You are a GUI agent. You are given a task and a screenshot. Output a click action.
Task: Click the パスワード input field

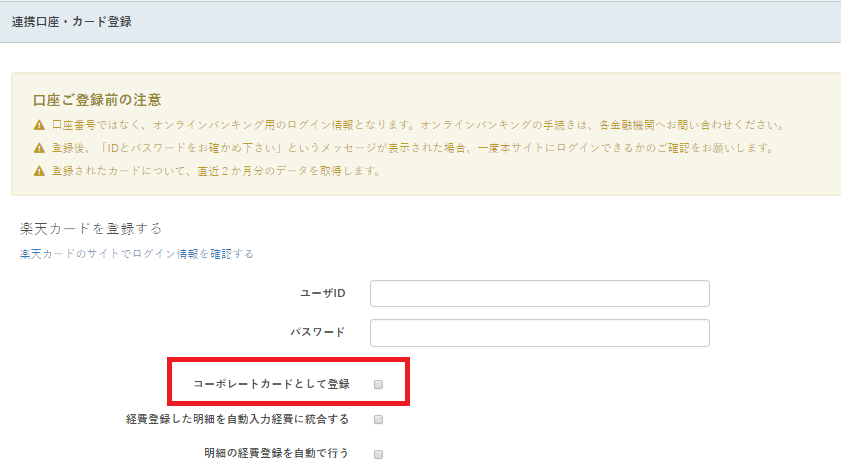pos(540,333)
